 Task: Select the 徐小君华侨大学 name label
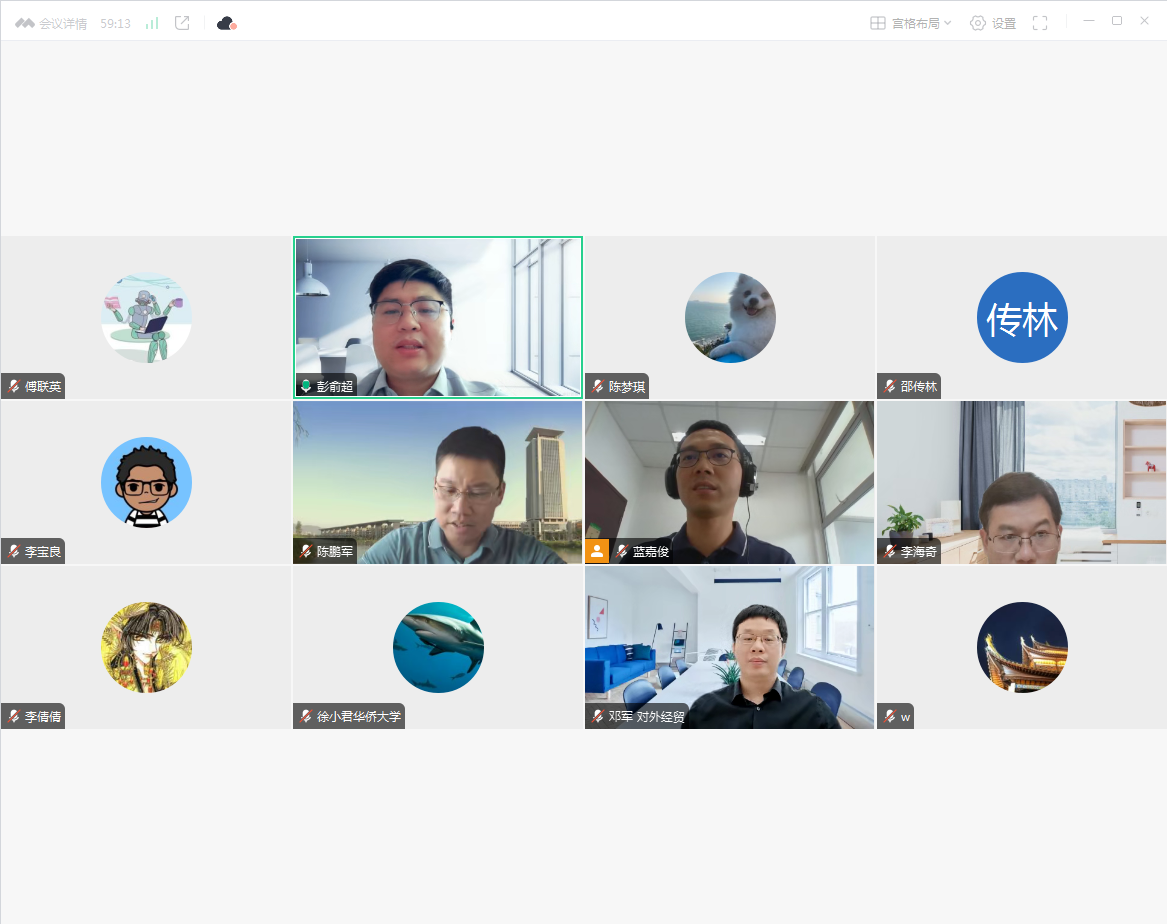click(x=359, y=717)
